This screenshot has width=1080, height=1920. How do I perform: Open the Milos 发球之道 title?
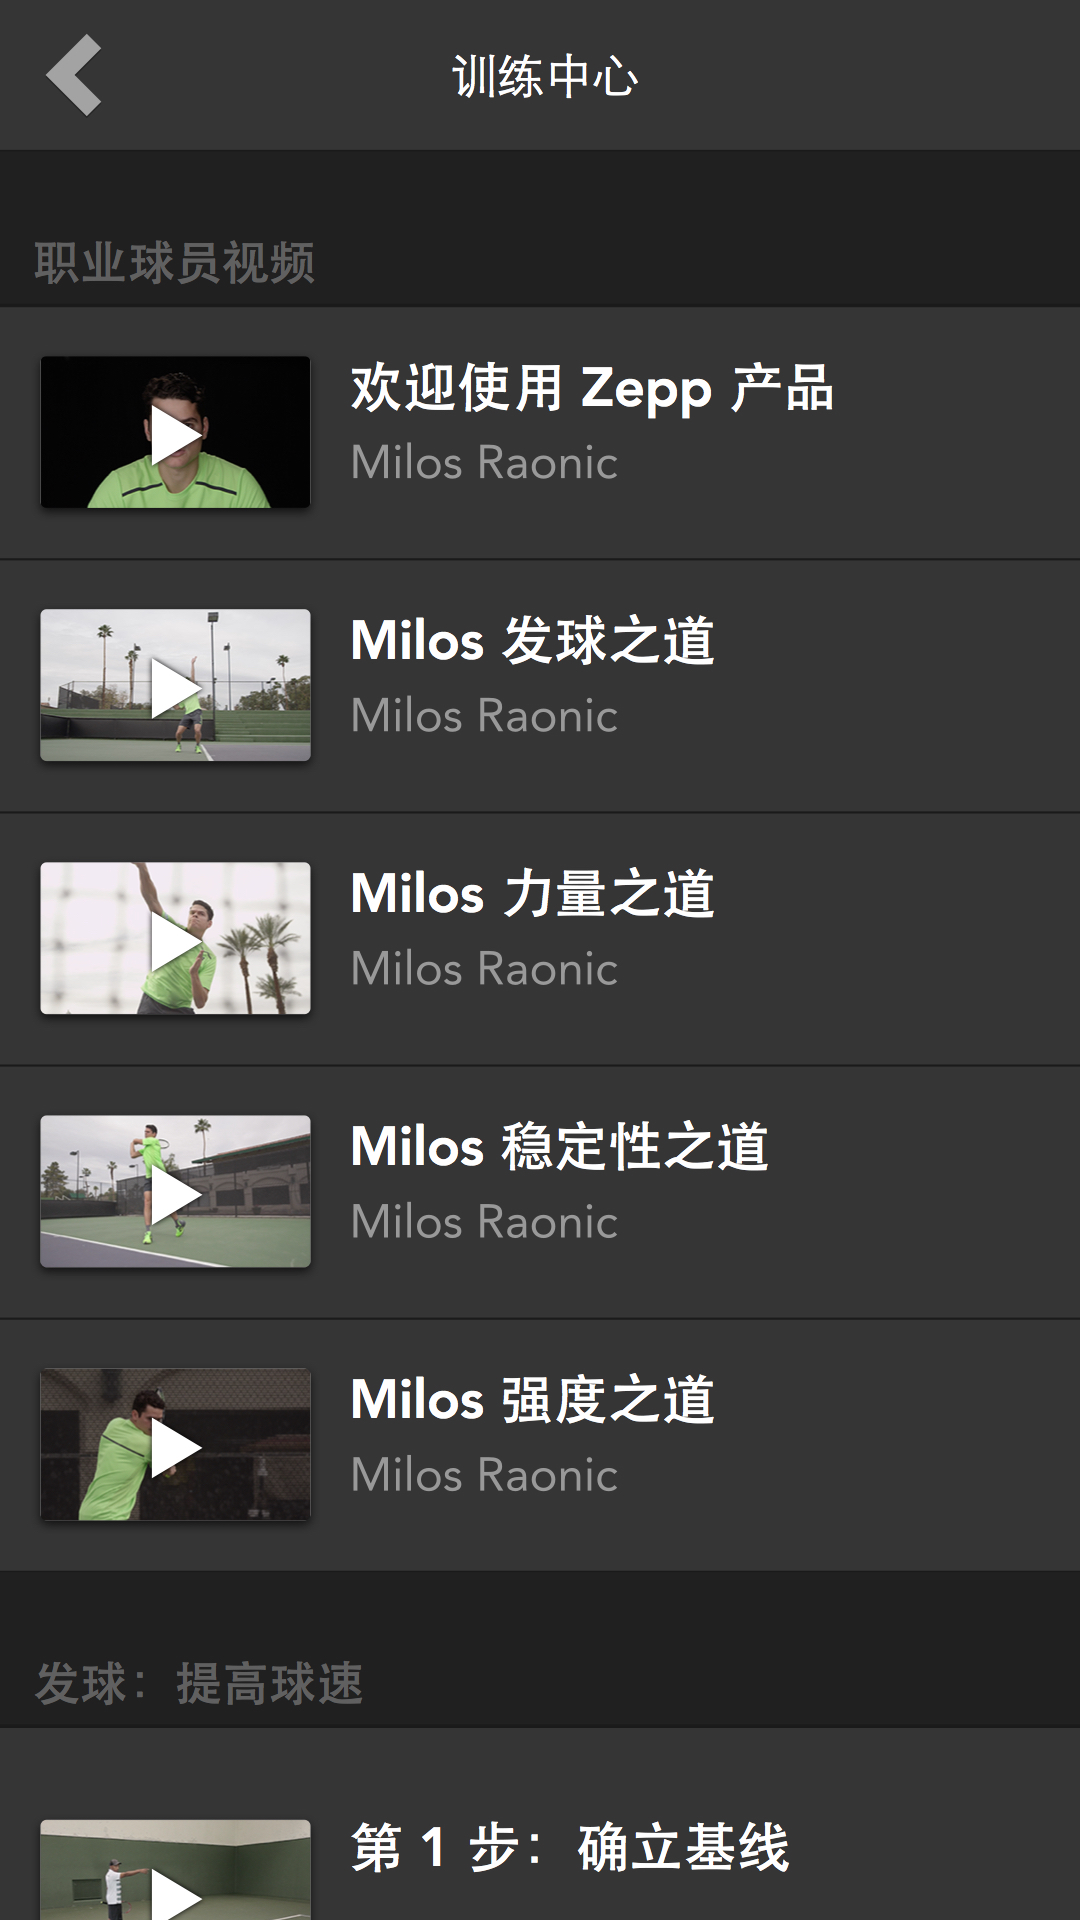pos(532,641)
